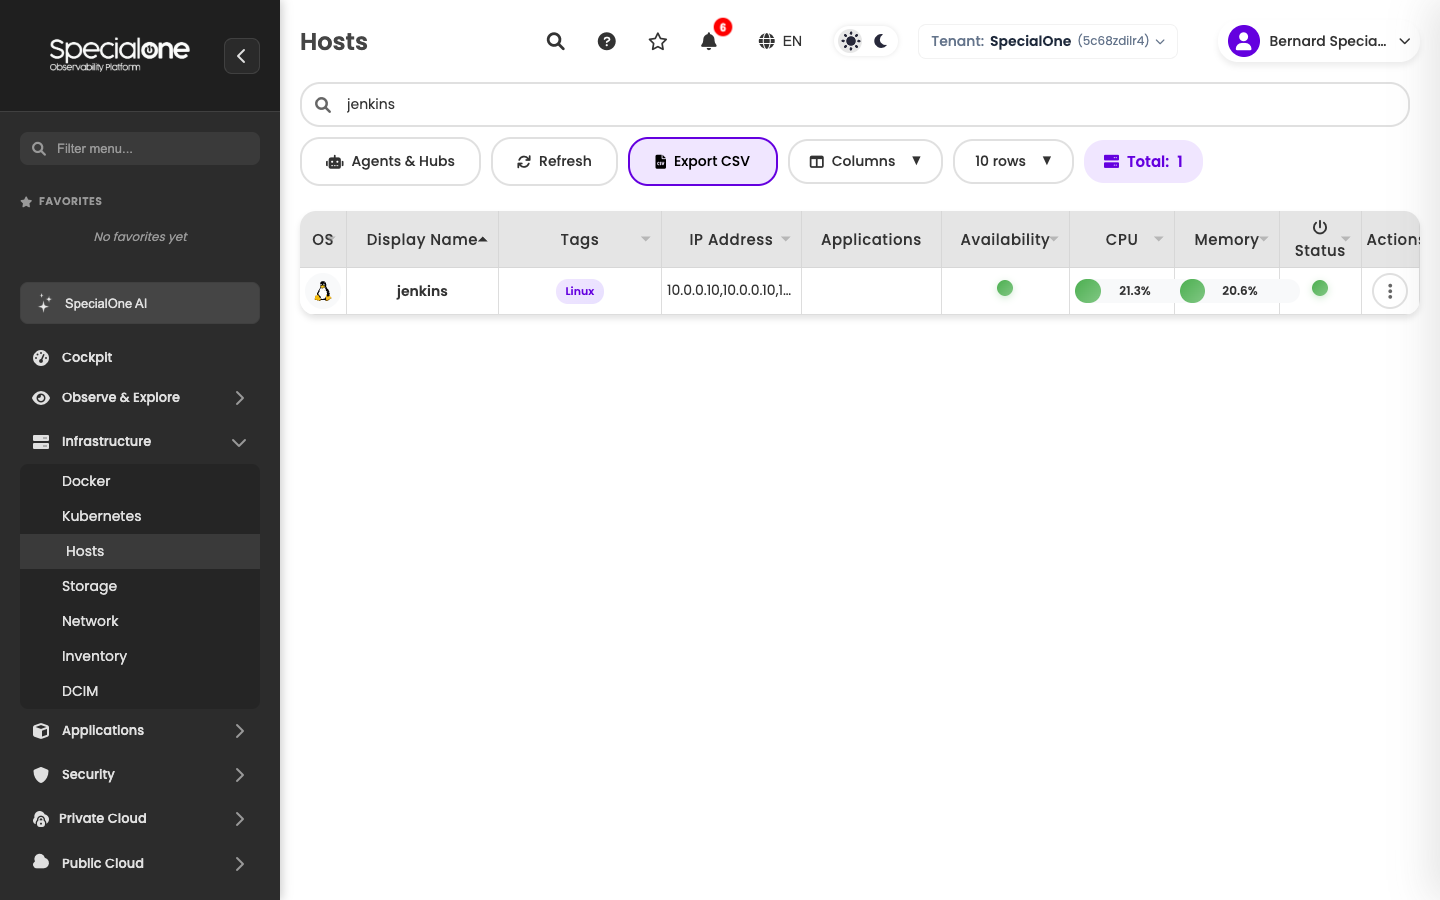Image resolution: width=1440 pixels, height=900 pixels.
Task: Open the Memory column filter arrow
Action: 1264,239
